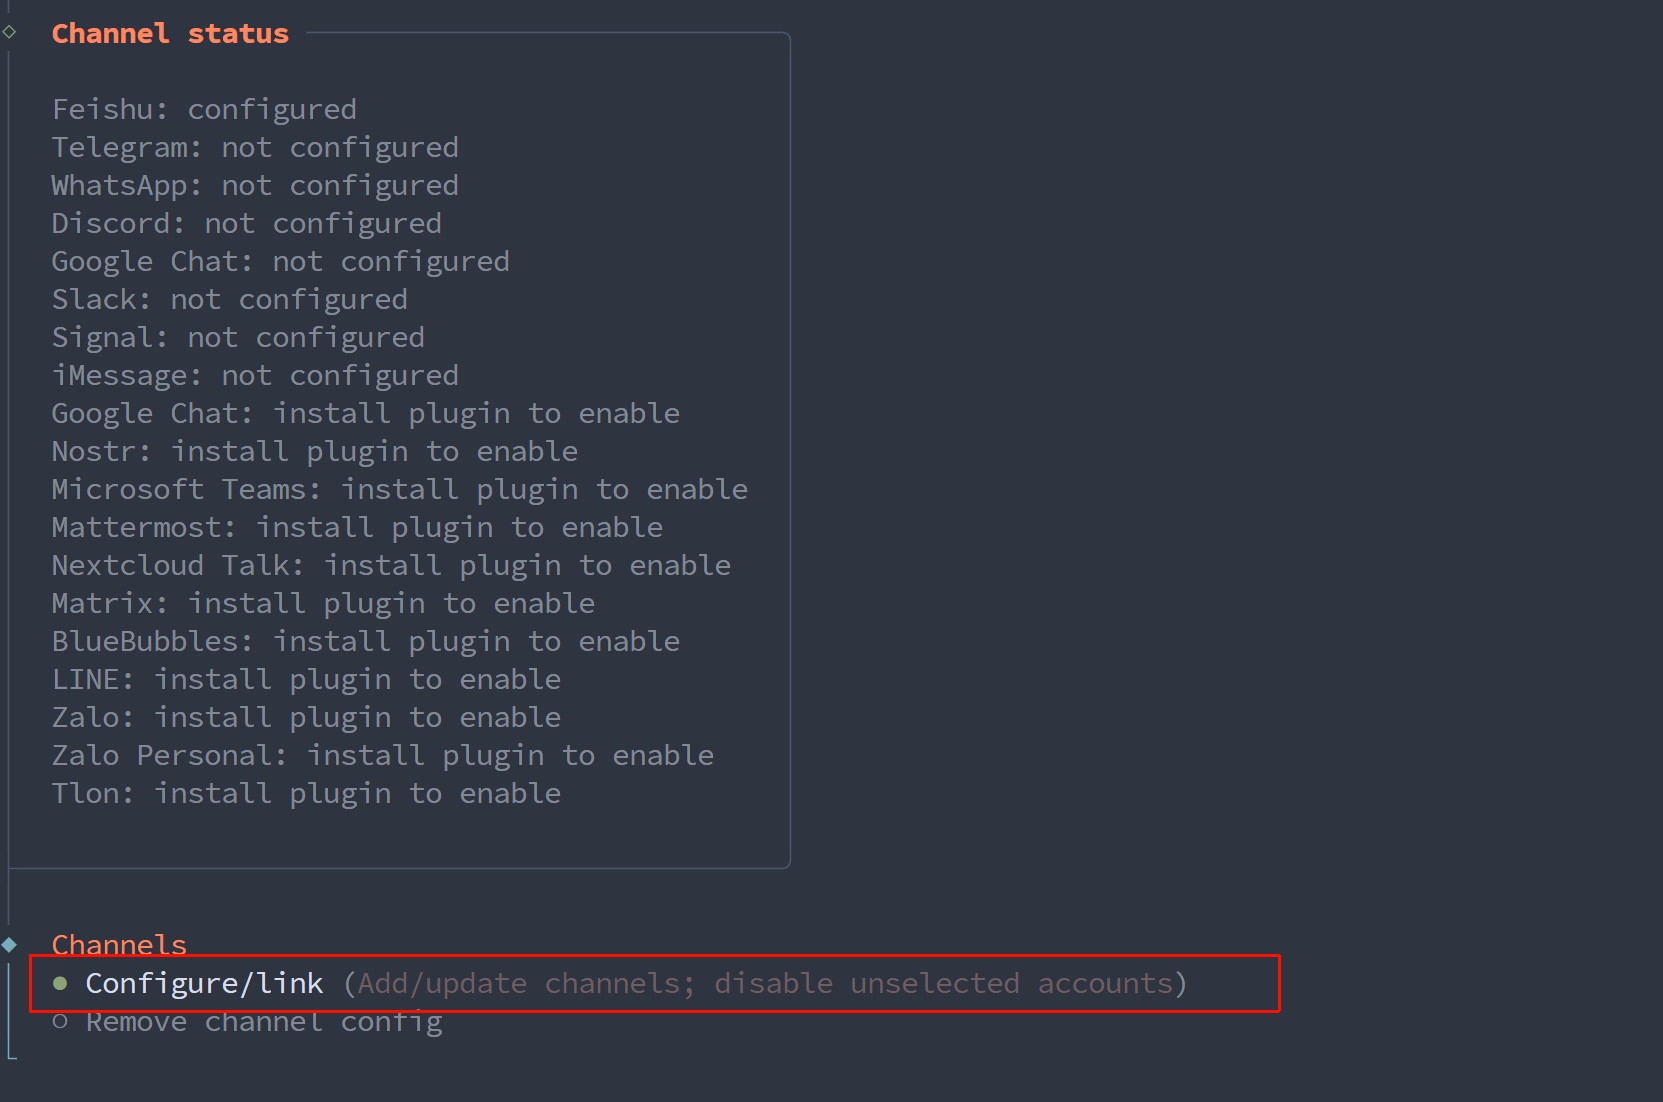Click the iMessage not configured line
Screen dimensions: 1663x1102
tap(255, 375)
